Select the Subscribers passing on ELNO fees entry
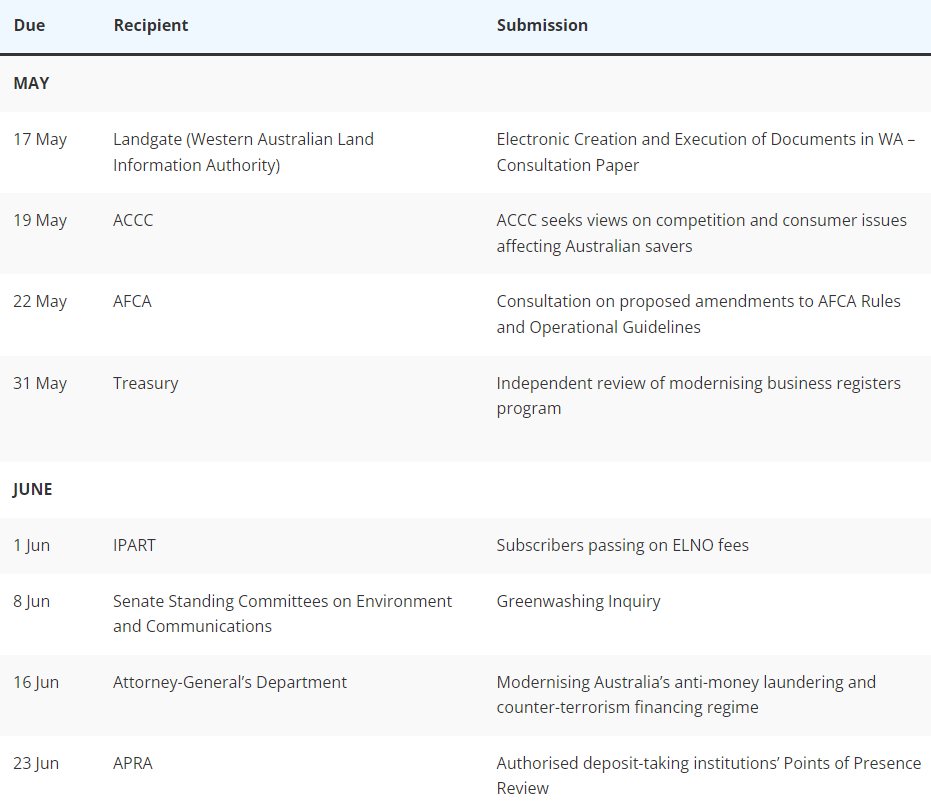Screen dimensions: 931x803 pos(622,545)
